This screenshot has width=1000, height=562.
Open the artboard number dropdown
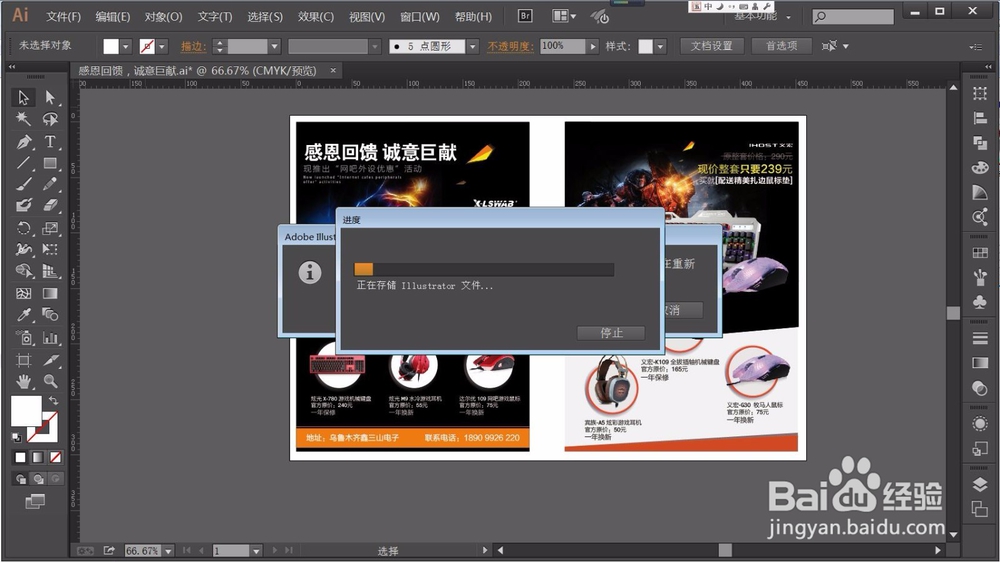tap(256, 551)
